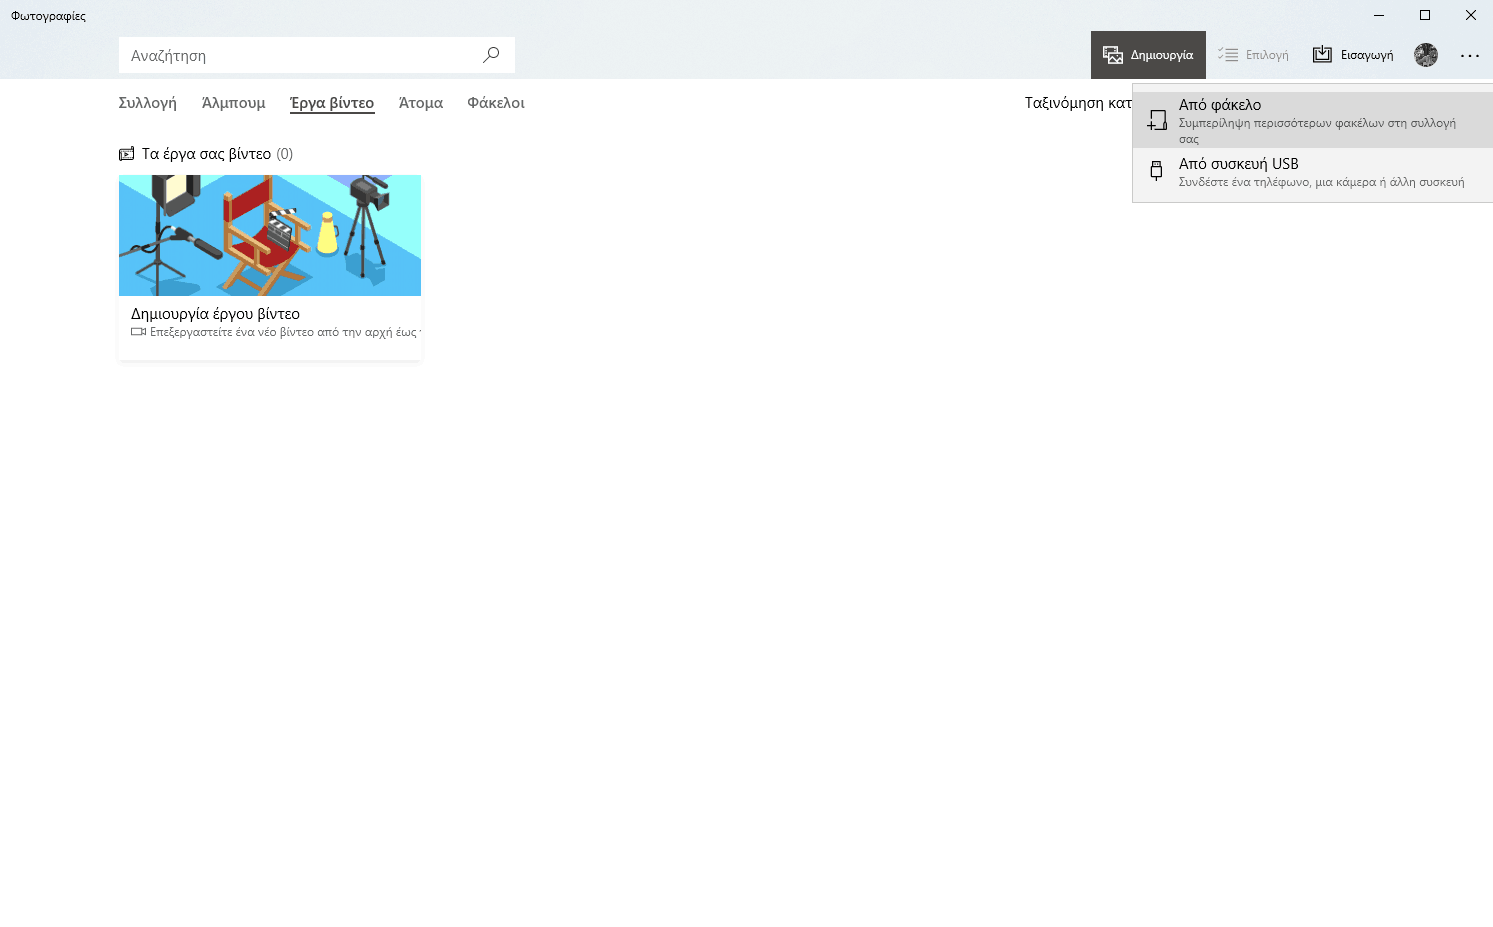Click the video projects icon beside heading
1493x927 pixels.
[126, 154]
